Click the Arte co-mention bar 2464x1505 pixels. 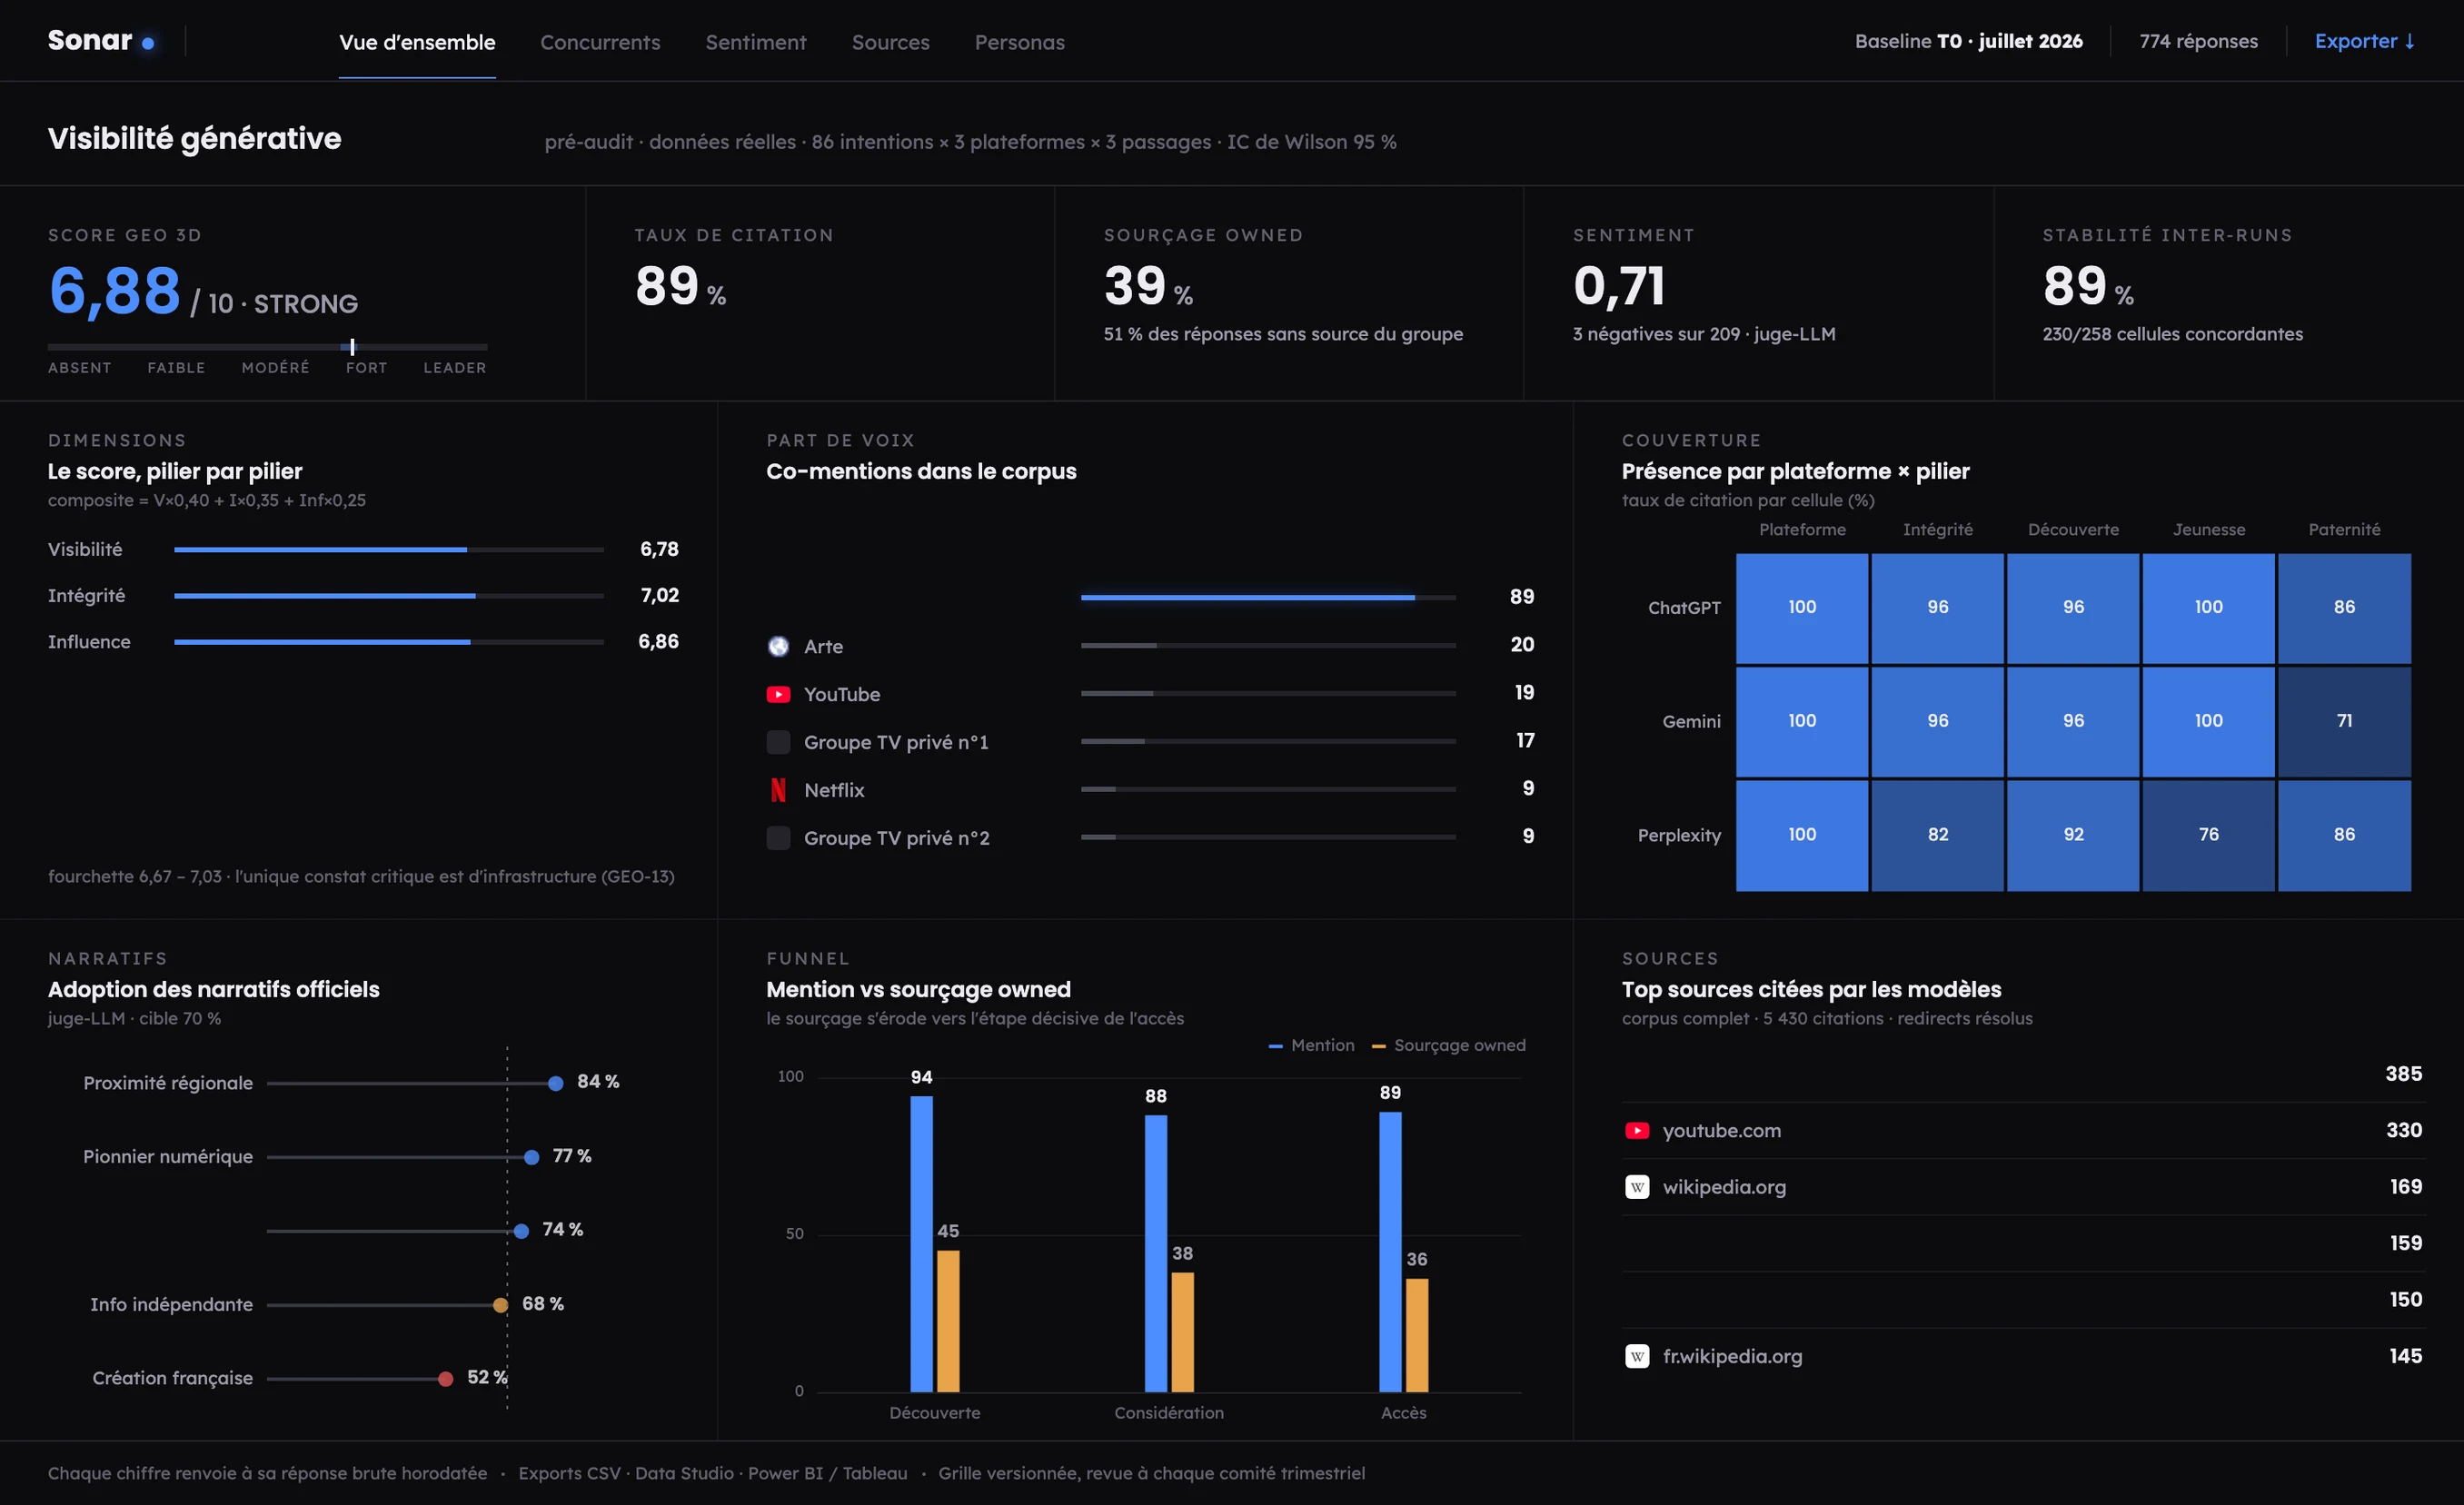click(x=1268, y=645)
